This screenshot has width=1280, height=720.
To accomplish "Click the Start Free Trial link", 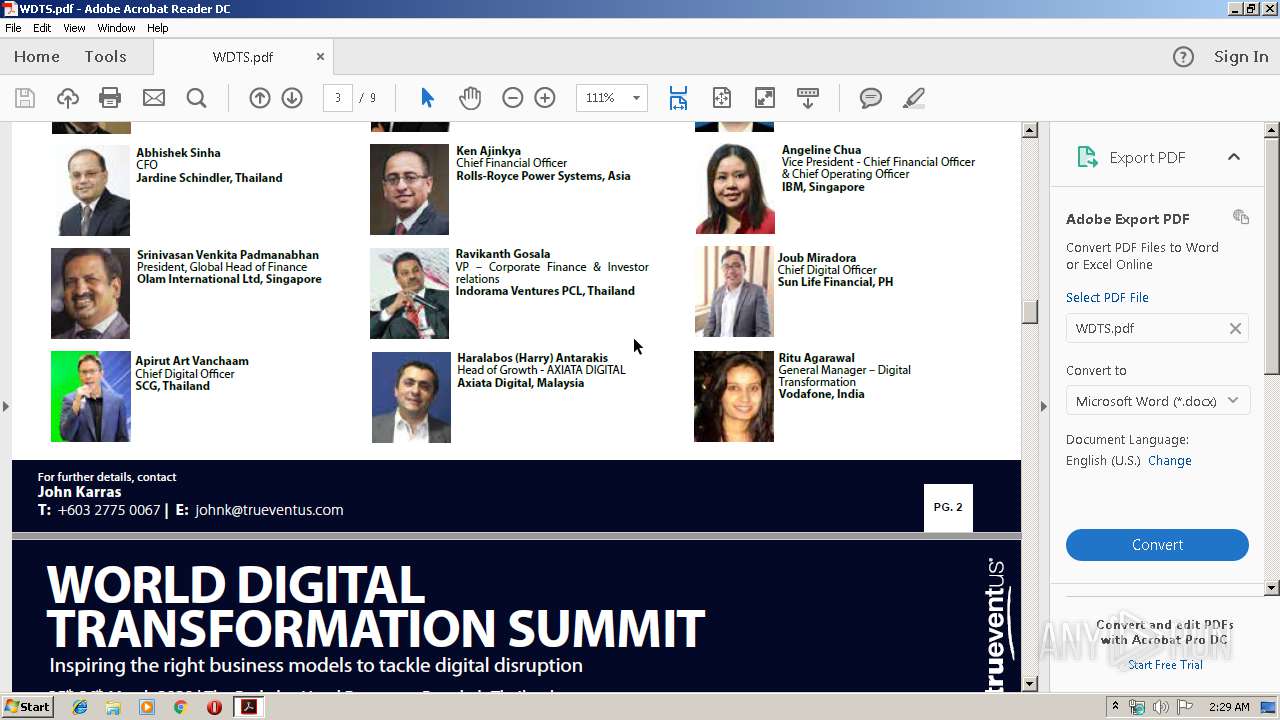I will 1165,665.
